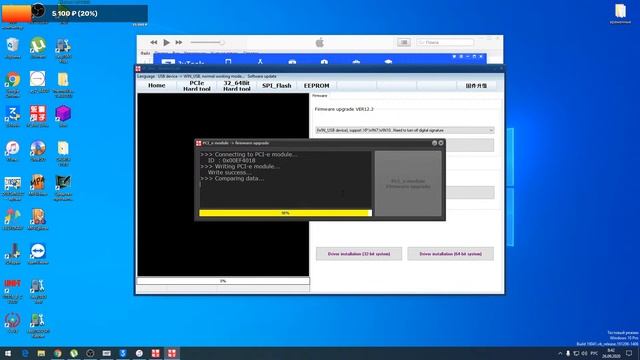Screen dimensions: 640x360
Task: Open the Recycle Bin desktop icon
Action: coord(12,48)
